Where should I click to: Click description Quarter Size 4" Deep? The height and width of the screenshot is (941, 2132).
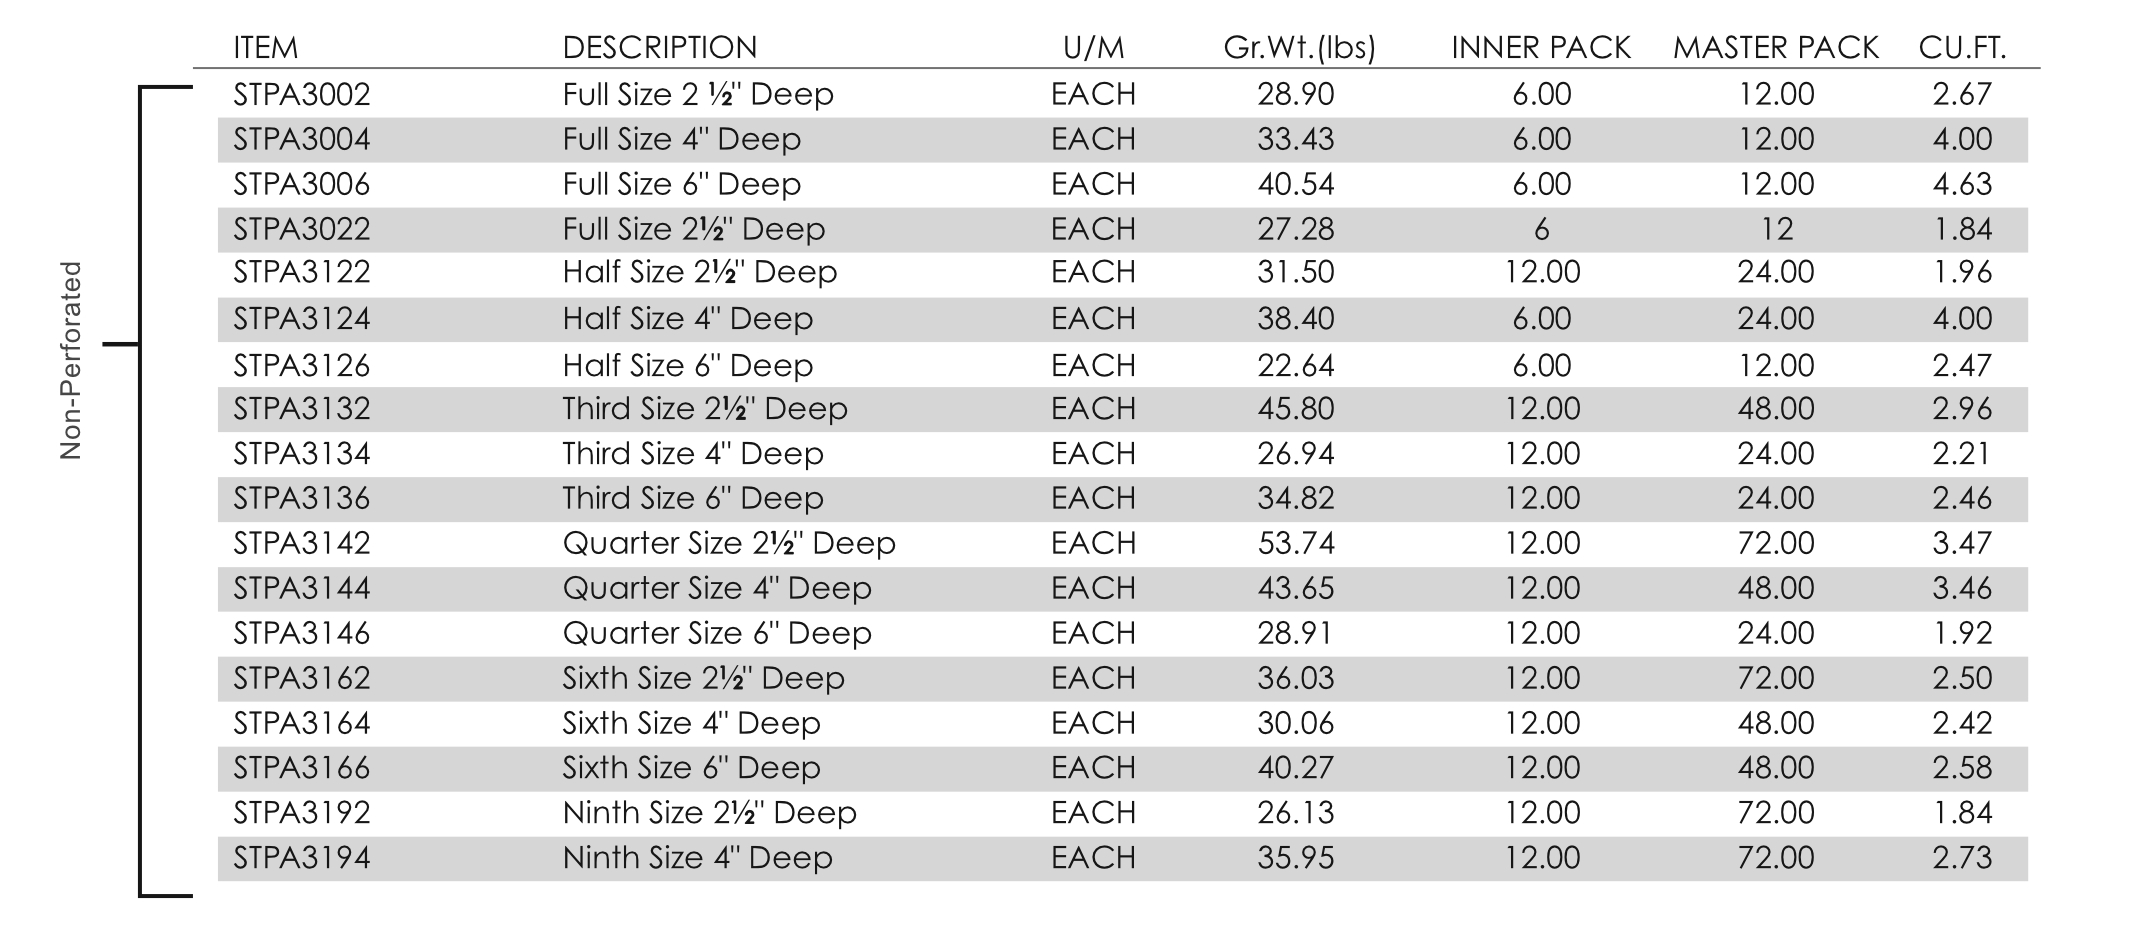pyautogui.click(x=716, y=588)
